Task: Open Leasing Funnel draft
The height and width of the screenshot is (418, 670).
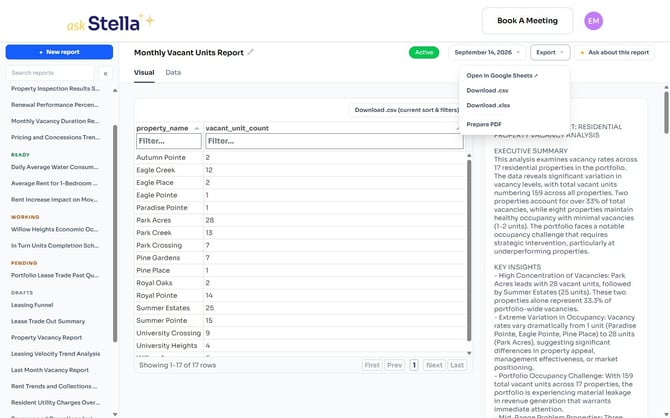Action: [x=32, y=305]
